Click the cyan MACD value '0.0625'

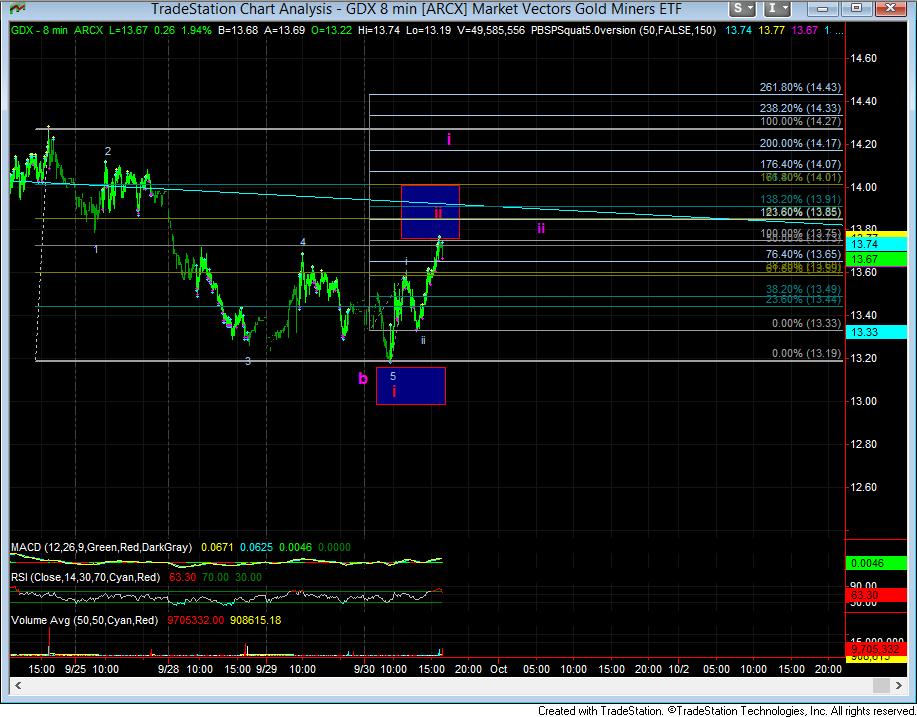coord(256,547)
